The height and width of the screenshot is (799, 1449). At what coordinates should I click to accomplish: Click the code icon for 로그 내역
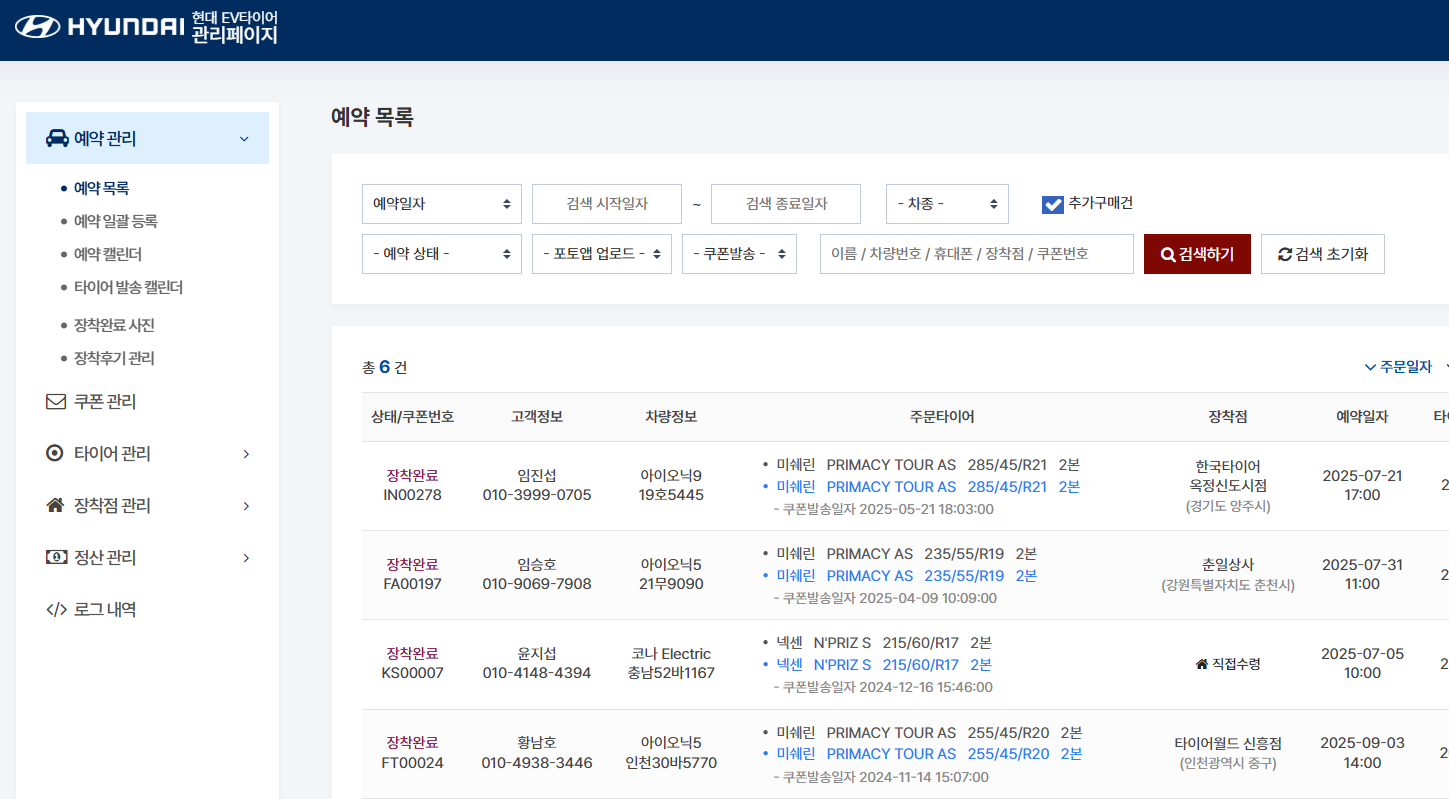coord(56,610)
